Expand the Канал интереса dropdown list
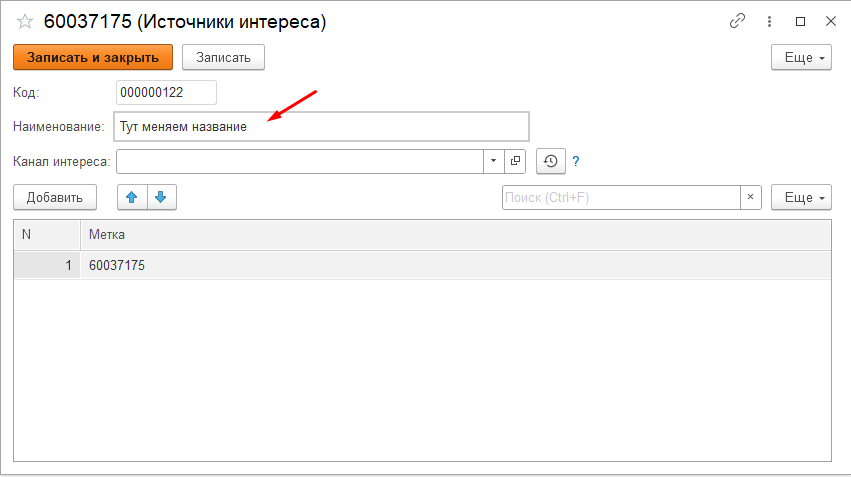 pos(493,161)
